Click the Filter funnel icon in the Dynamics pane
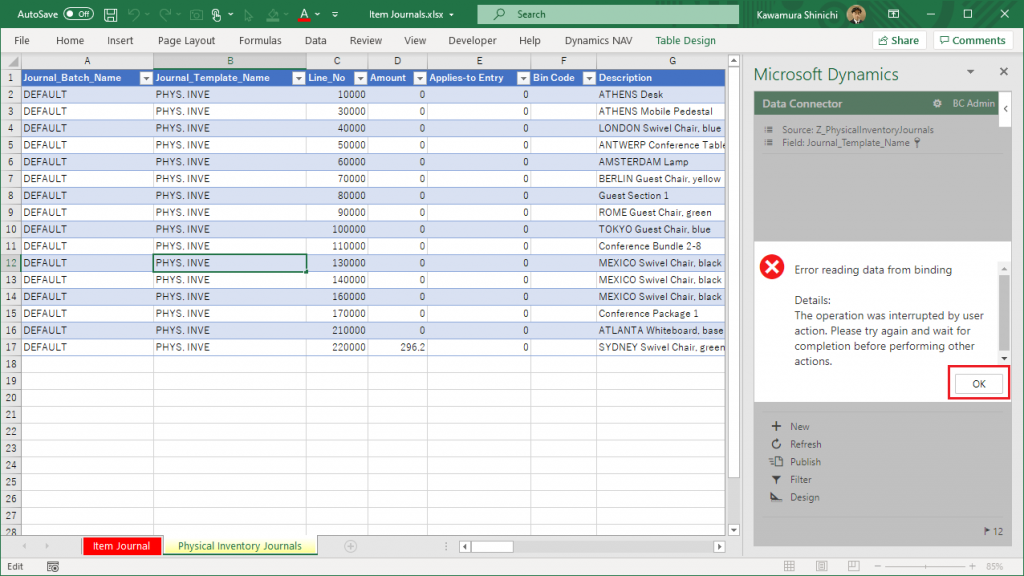Image resolution: width=1024 pixels, height=576 pixels. pyautogui.click(x=776, y=479)
